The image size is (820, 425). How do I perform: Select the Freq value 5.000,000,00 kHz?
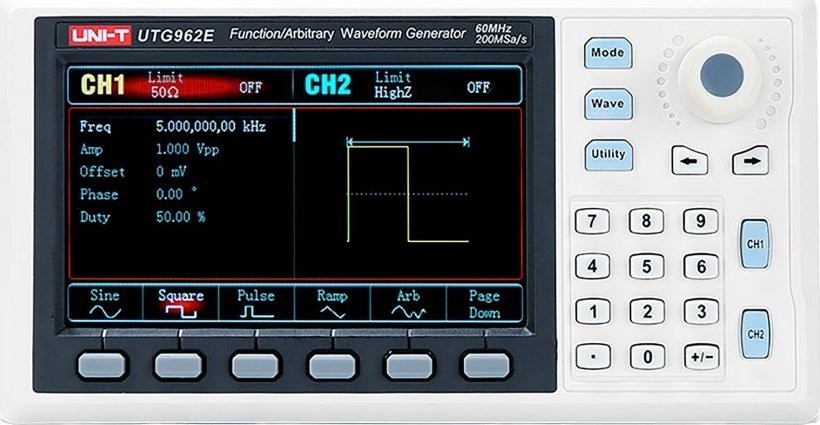[209, 128]
